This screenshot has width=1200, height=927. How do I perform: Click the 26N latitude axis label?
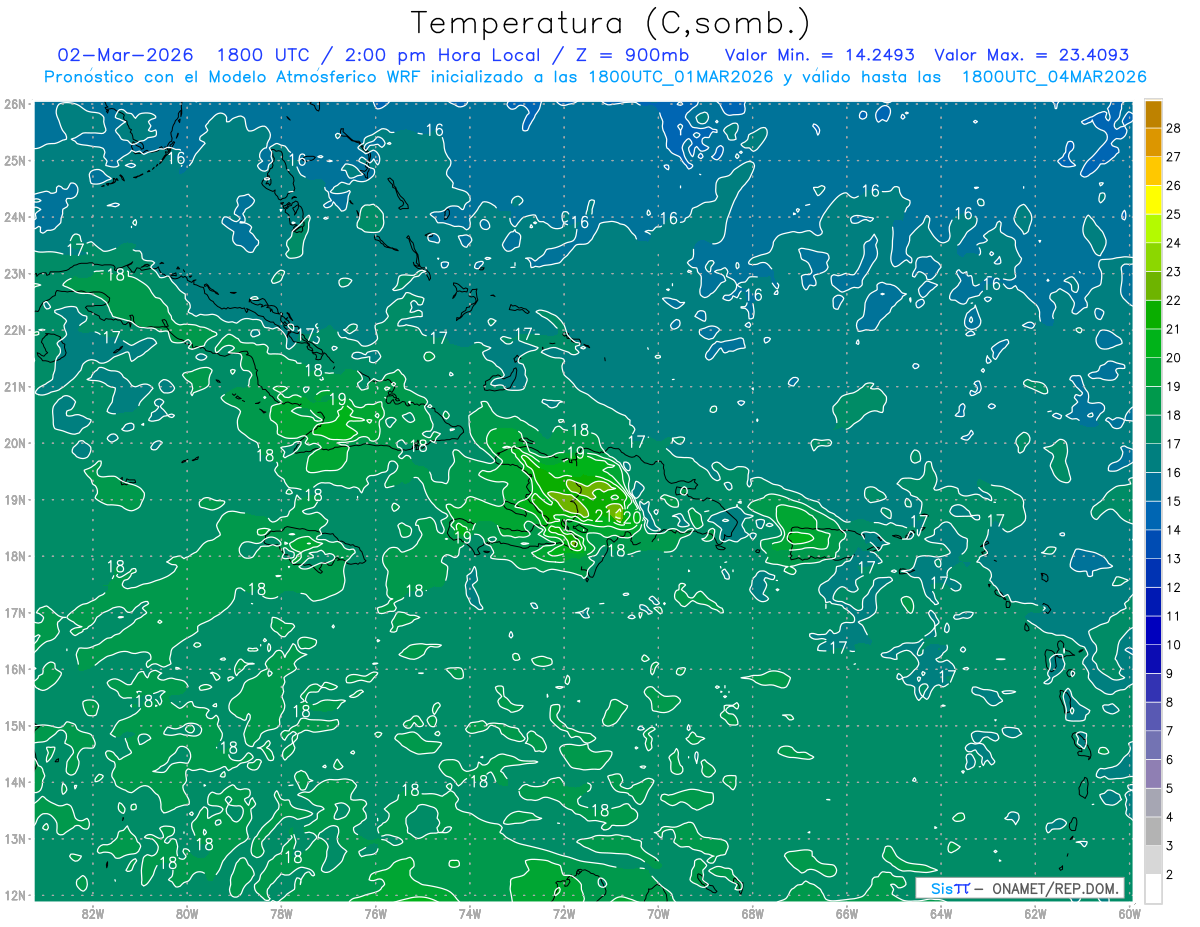pyautogui.click(x=14, y=104)
